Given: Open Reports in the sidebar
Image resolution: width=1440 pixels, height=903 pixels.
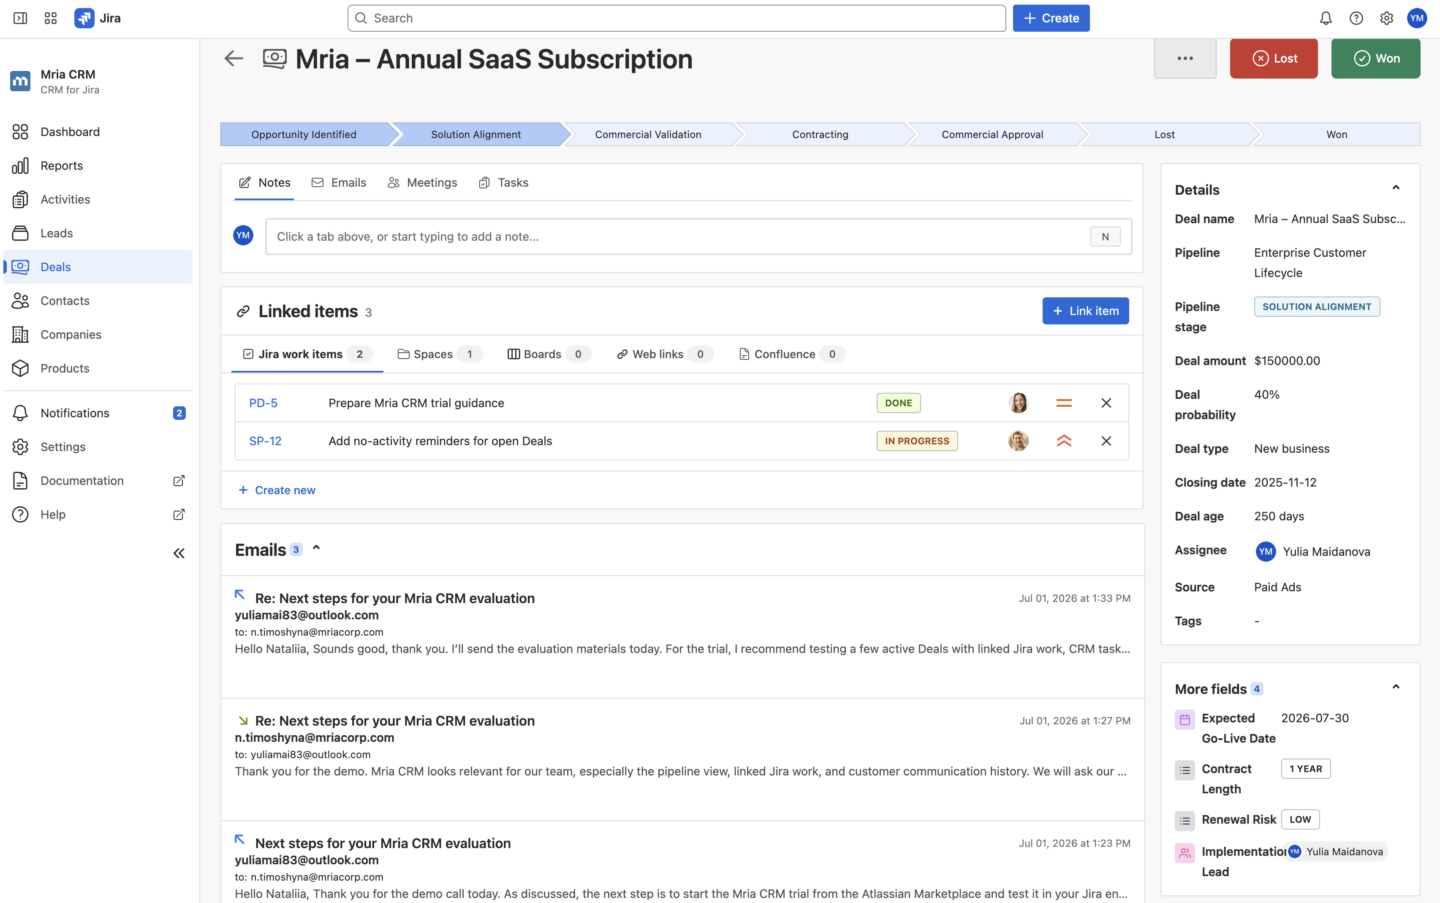Looking at the screenshot, I should tap(96, 166).
